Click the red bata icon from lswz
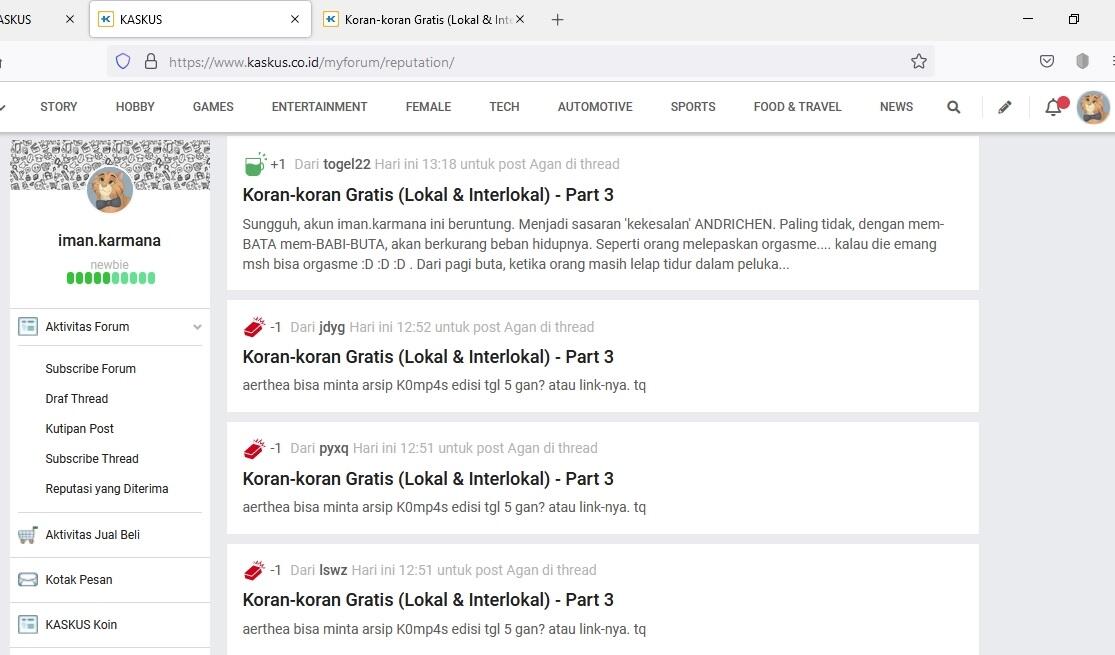The image size is (1115, 655). coord(254,570)
